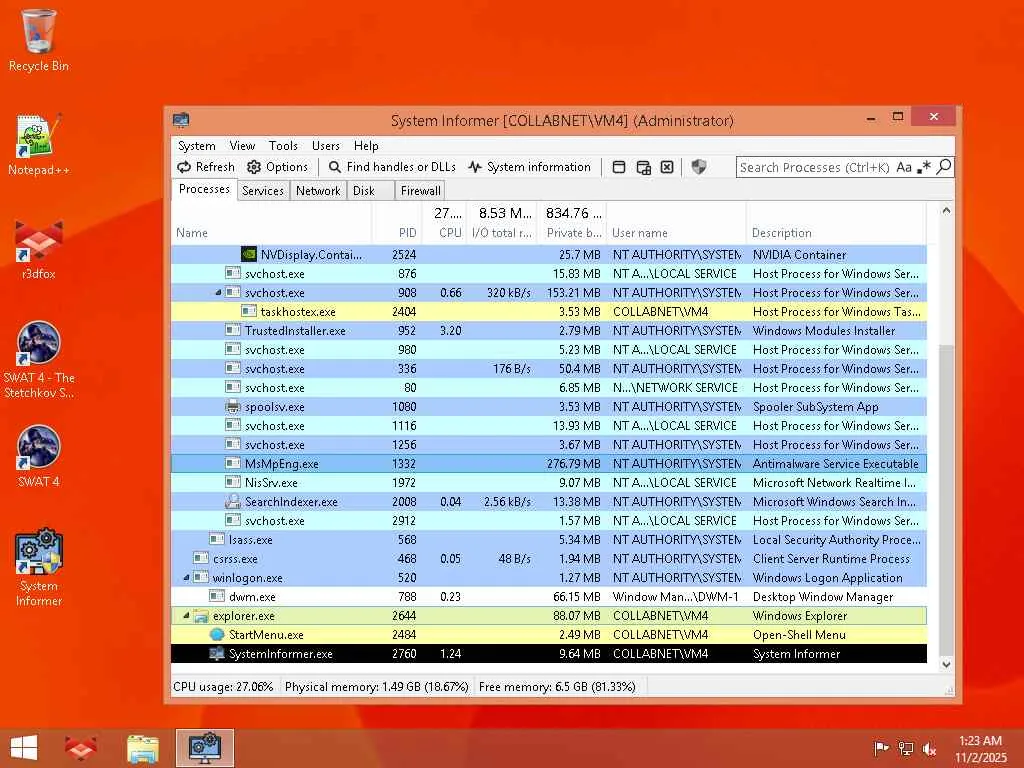Image resolution: width=1024 pixels, height=768 pixels.
Task: Switch to the Firewall tab
Action: pos(421,191)
